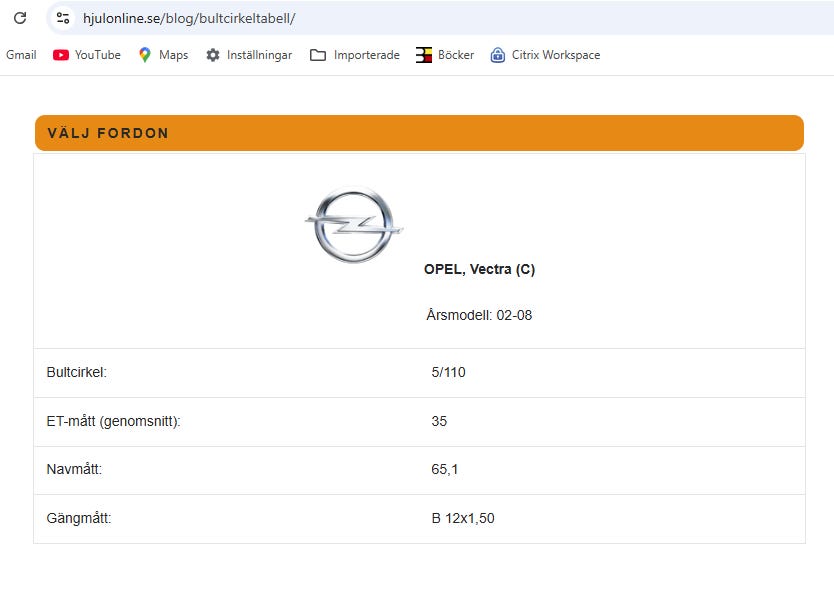Screen dimensions: 834x613
Task: Open site information icon in address bar
Action: pyautogui.click(x=63, y=18)
